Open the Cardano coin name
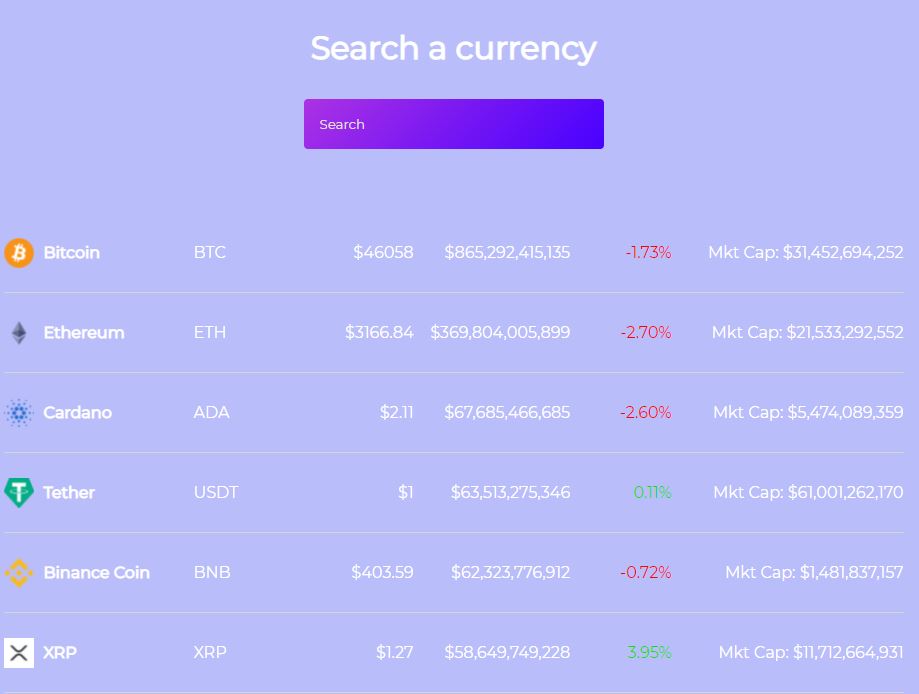 pos(77,413)
